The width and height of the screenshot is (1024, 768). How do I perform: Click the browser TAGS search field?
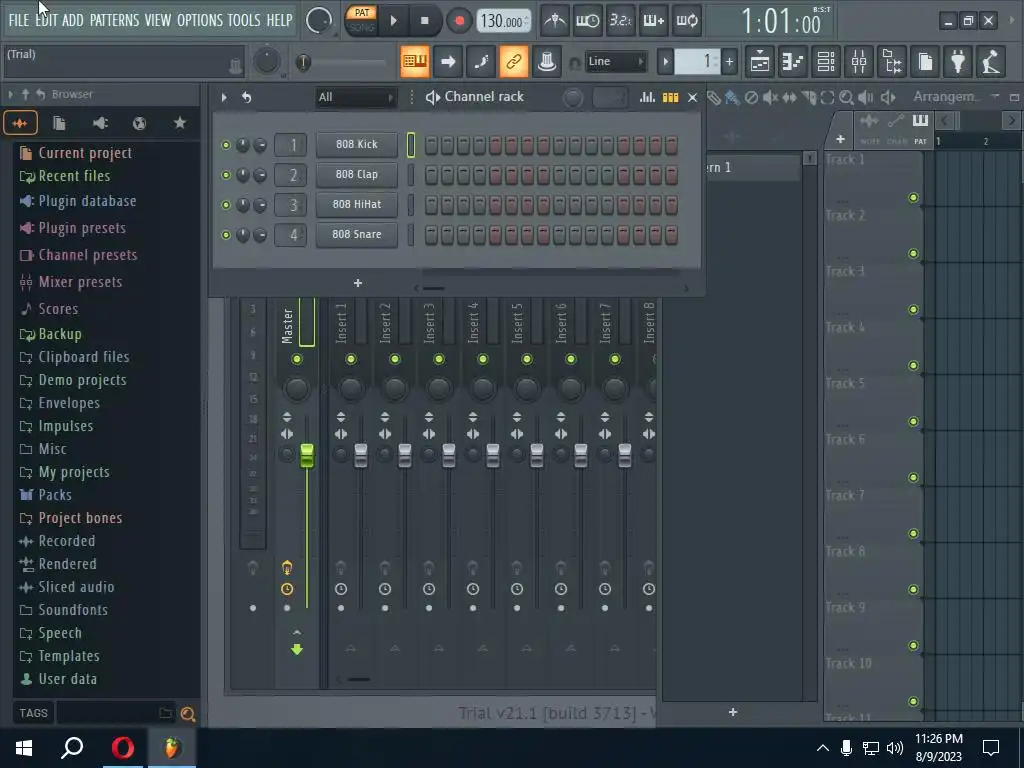tap(115, 713)
